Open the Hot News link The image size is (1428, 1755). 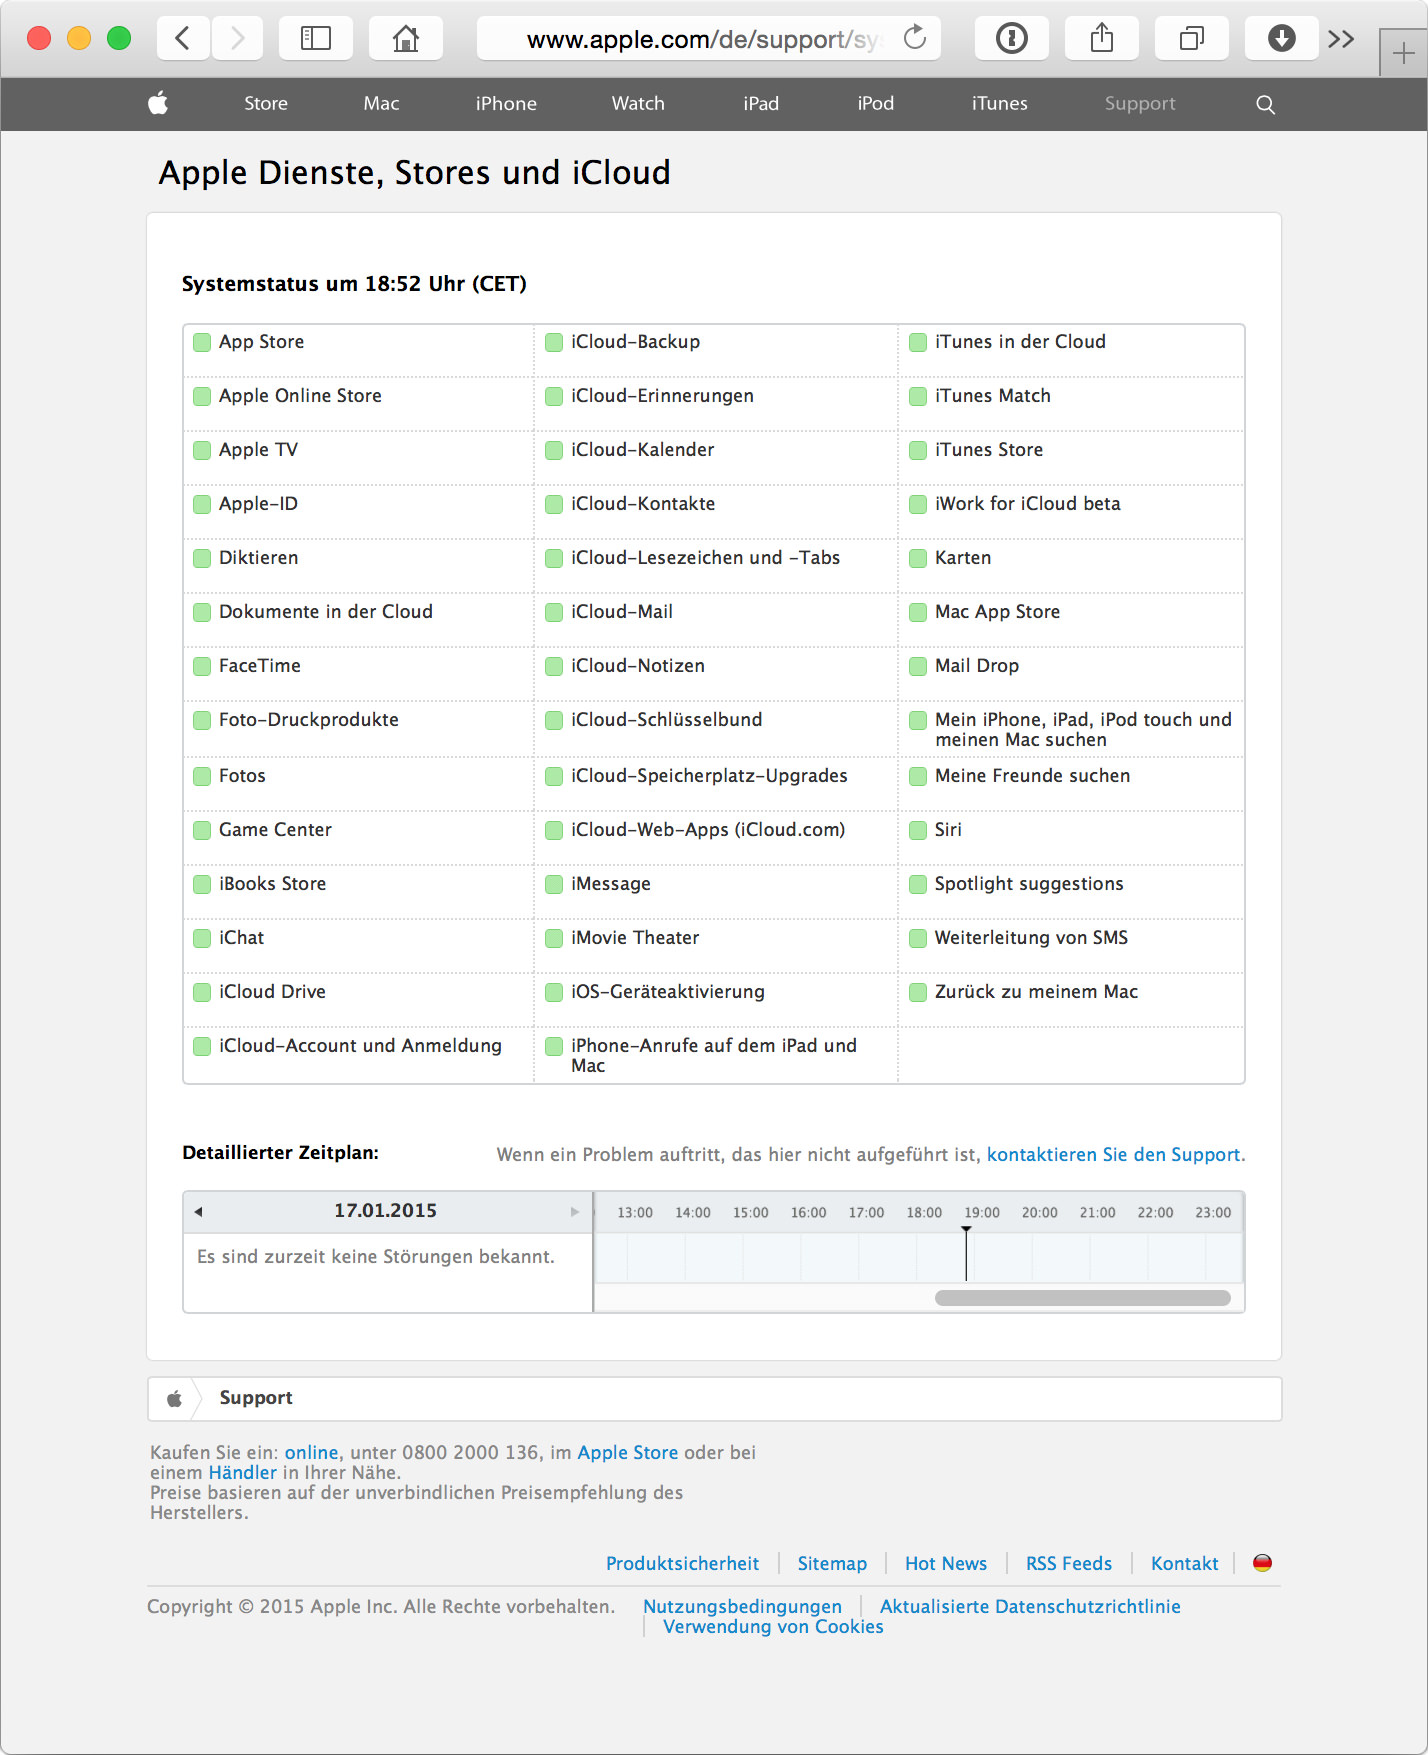[x=946, y=1563]
